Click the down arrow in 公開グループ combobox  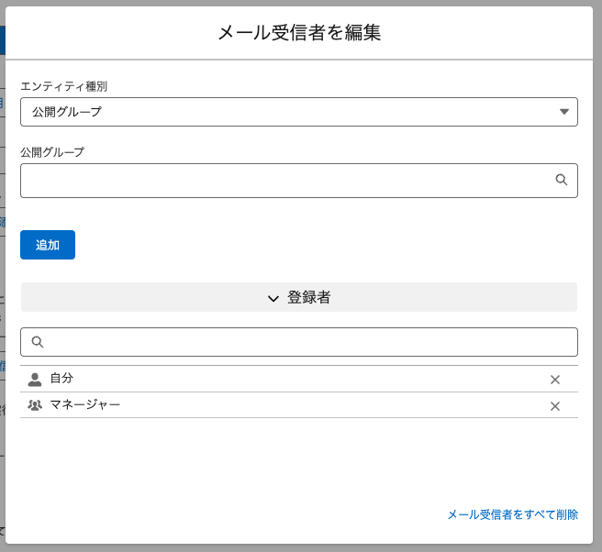[x=564, y=112]
